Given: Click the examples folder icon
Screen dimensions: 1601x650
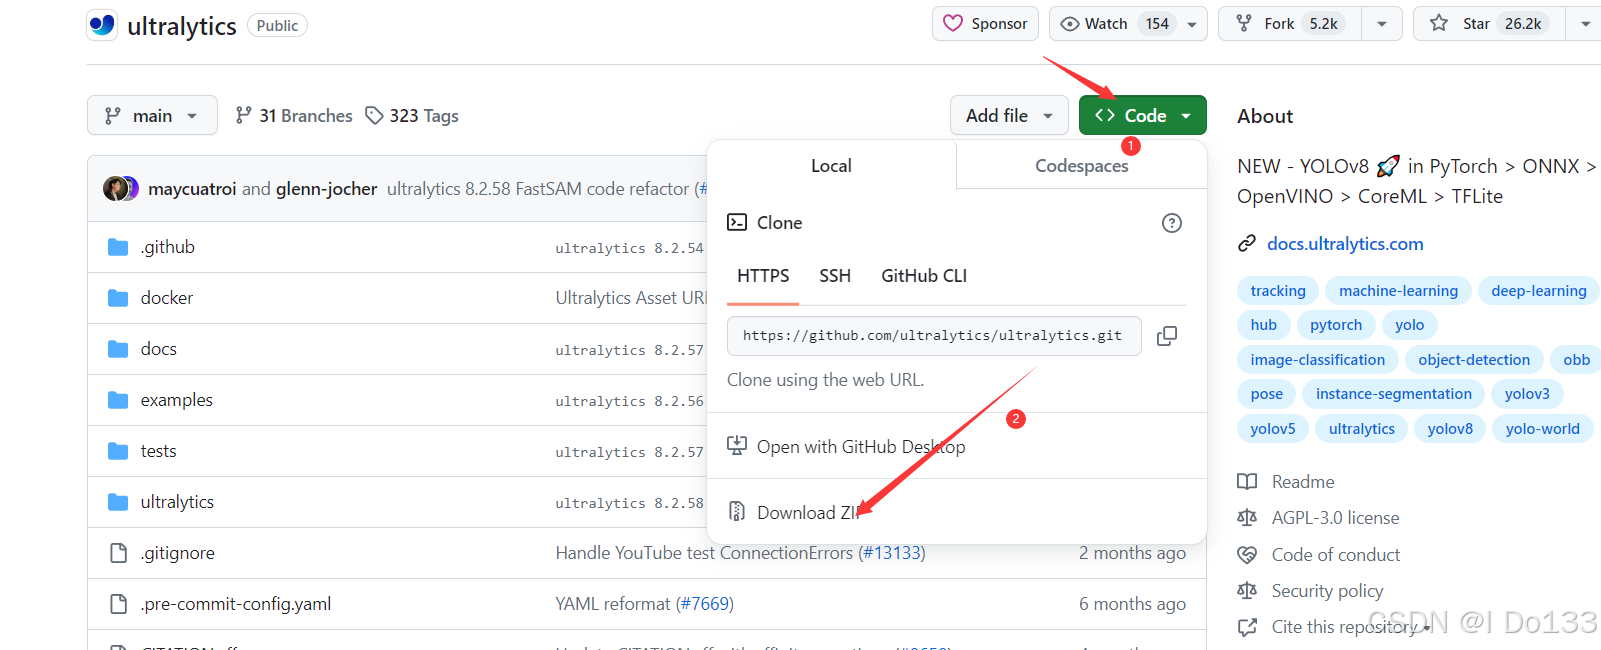Looking at the screenshot, I should click(118, 400).
